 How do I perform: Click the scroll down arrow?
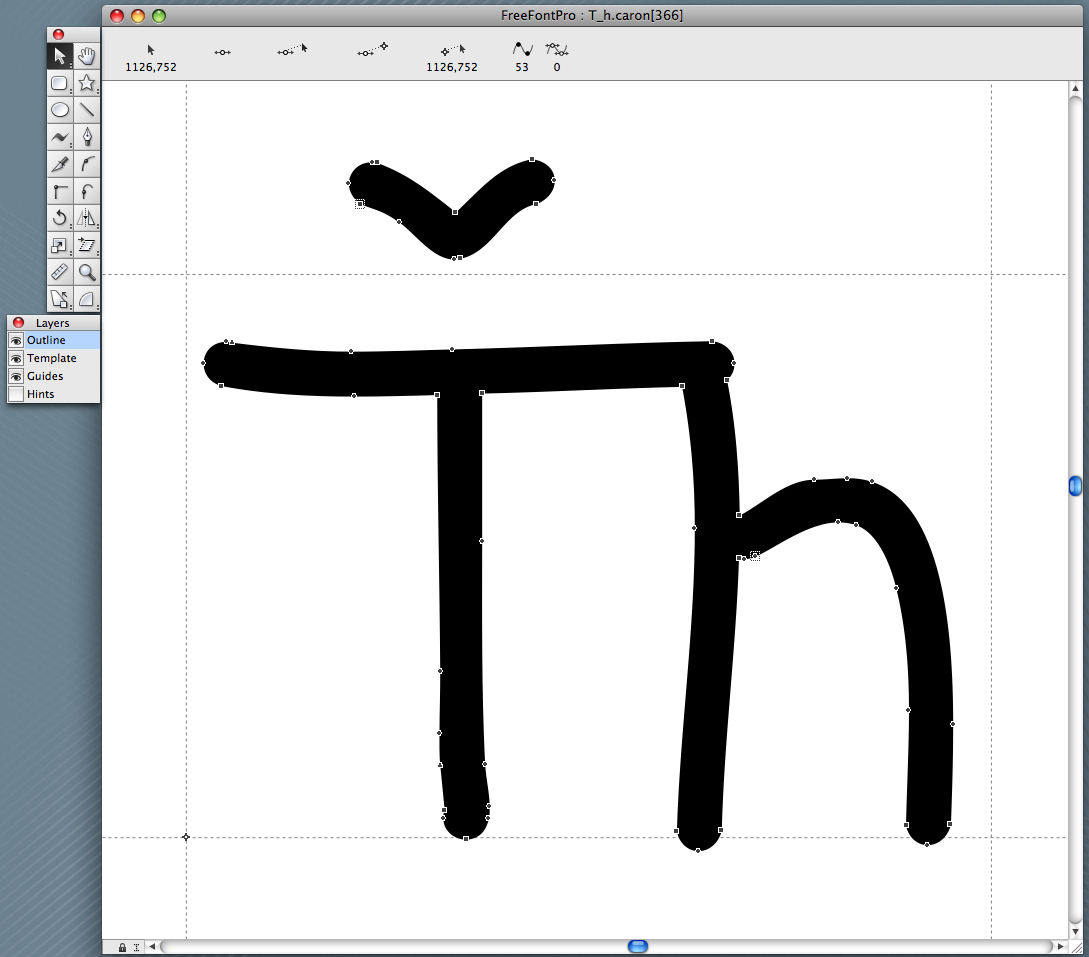pyautogui.click(x=1075, y=932)
